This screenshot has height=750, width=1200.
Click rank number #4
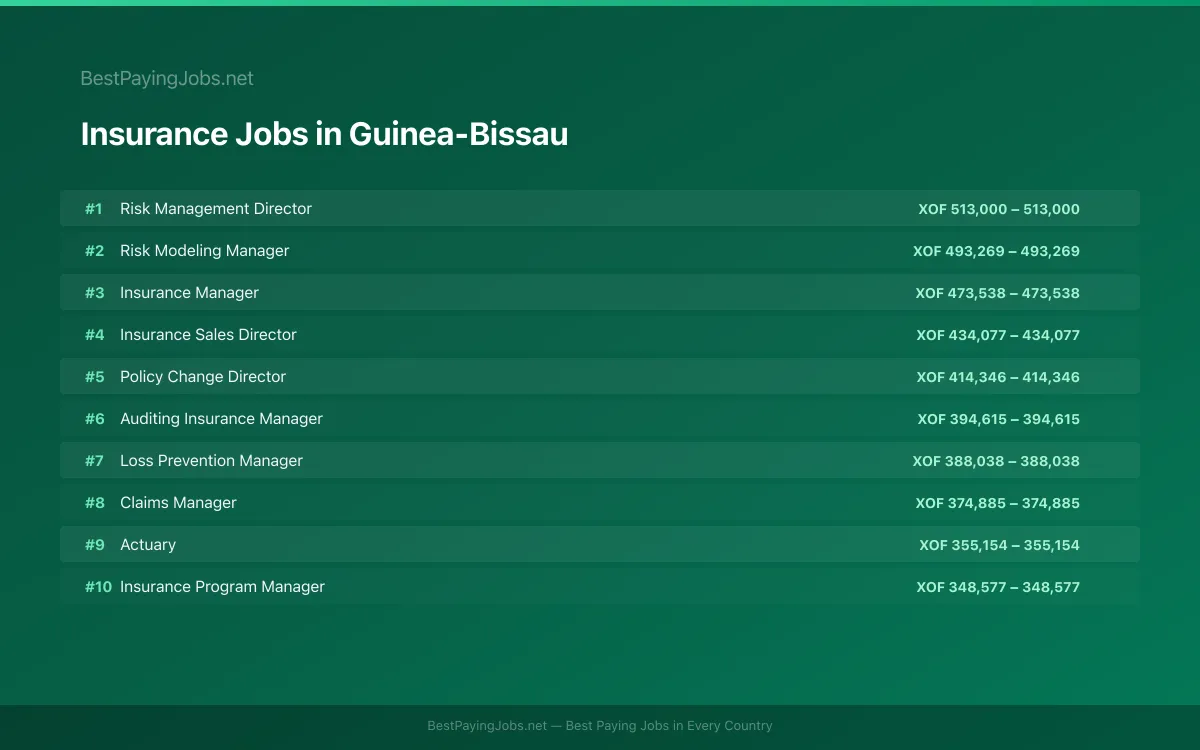94,335
